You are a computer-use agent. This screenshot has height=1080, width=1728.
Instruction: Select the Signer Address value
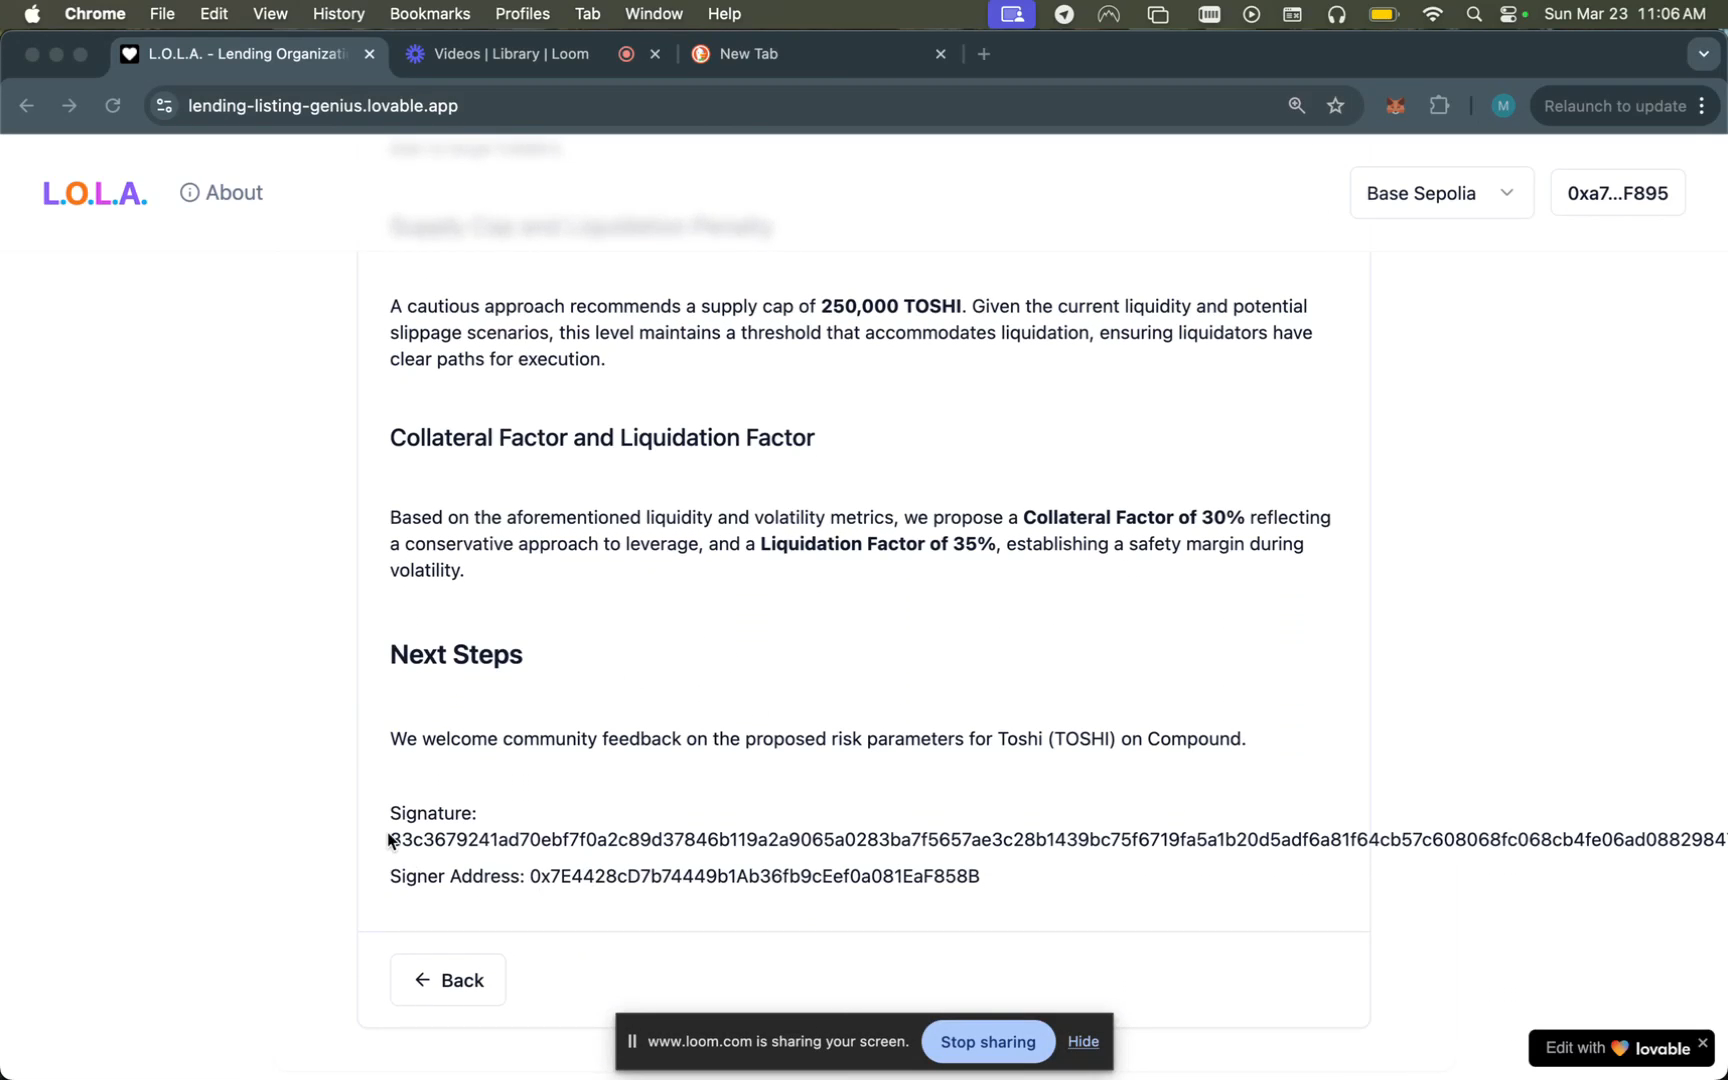point(755,876)
